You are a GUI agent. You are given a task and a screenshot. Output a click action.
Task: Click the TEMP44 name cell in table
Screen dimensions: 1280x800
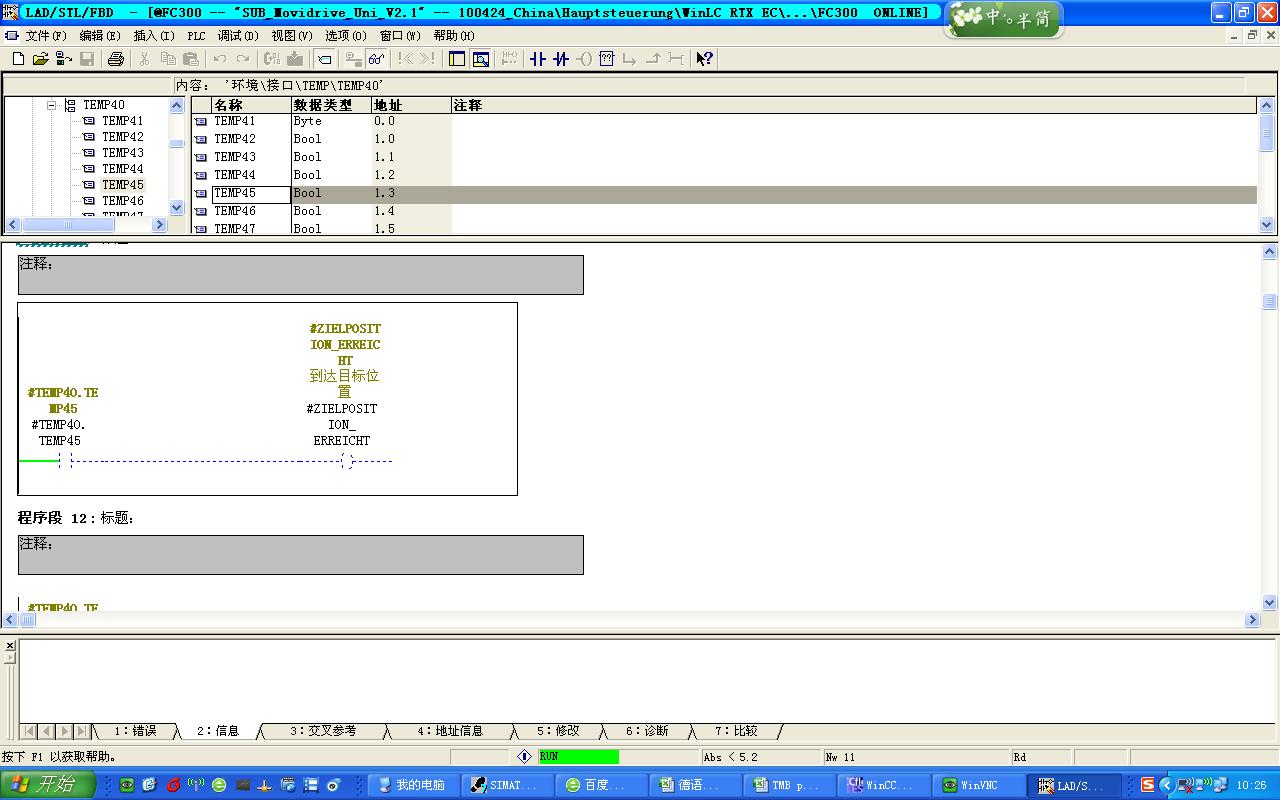click(251, 175)
